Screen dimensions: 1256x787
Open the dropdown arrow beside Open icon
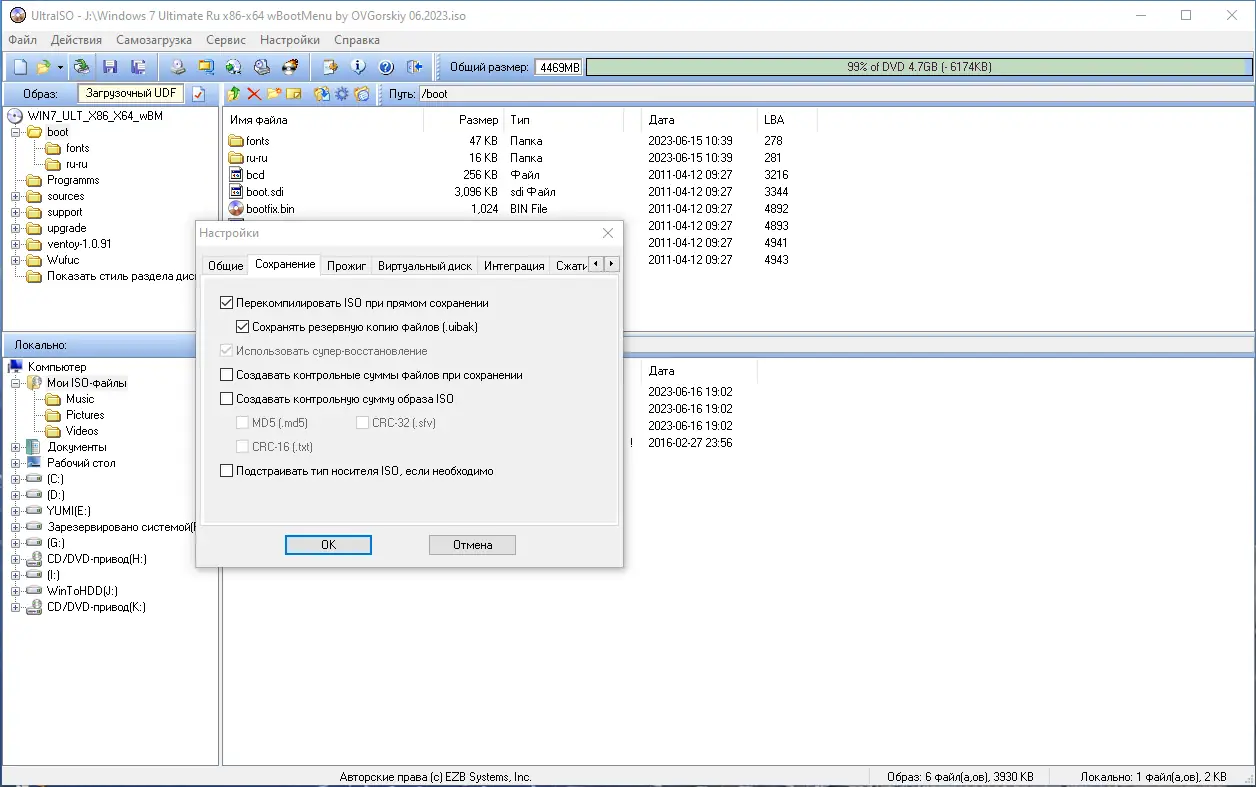[x=60, y=67]
